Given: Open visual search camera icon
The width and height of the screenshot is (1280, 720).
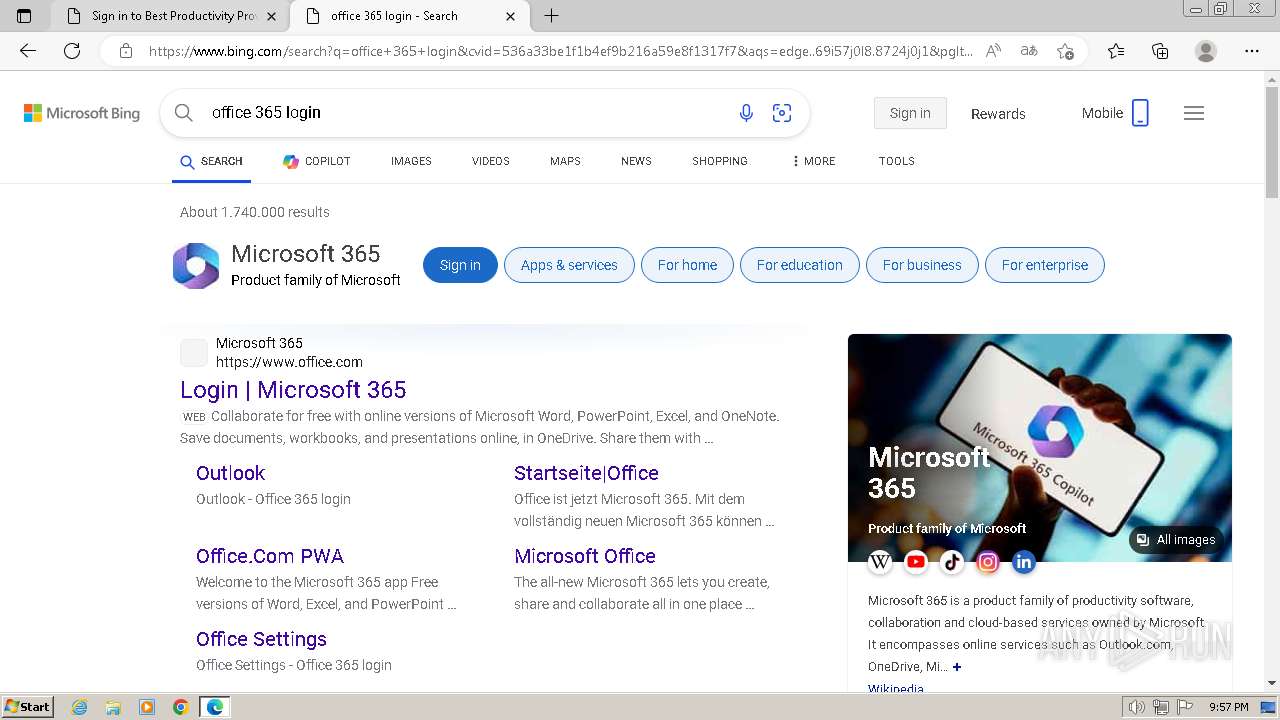Looking at the screenshot, I should (782, 113).
